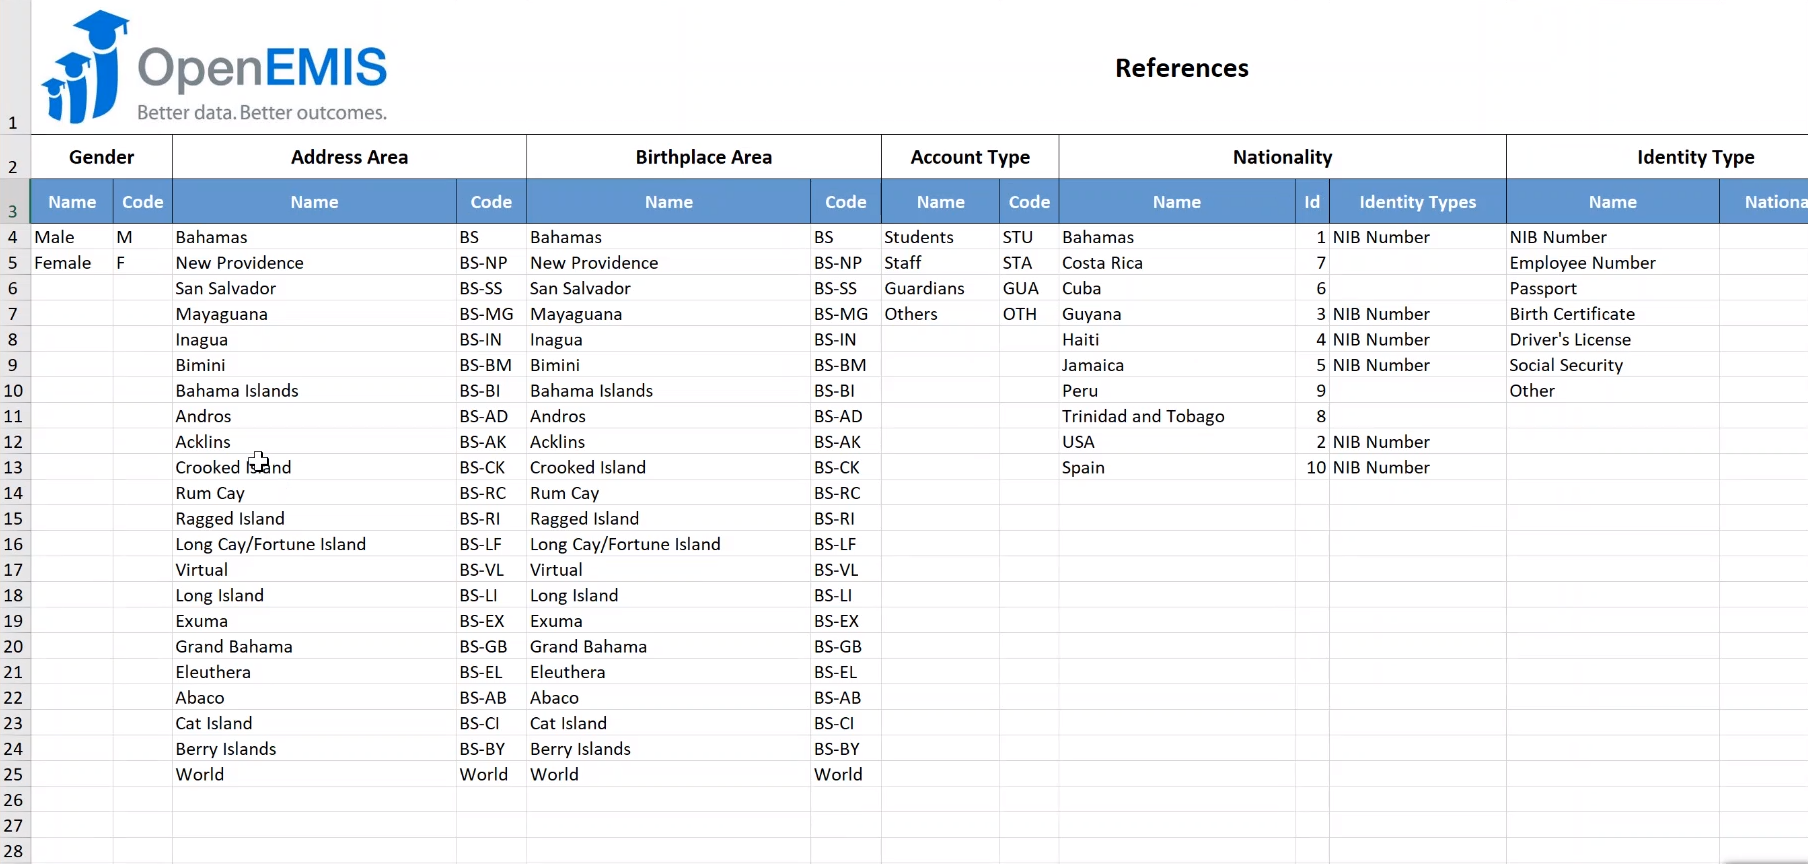Image resolution: width=1808 pixels, height=864 pixels.
Task: Select Birthplace Area code BS-VL
Action: [846, 570]
